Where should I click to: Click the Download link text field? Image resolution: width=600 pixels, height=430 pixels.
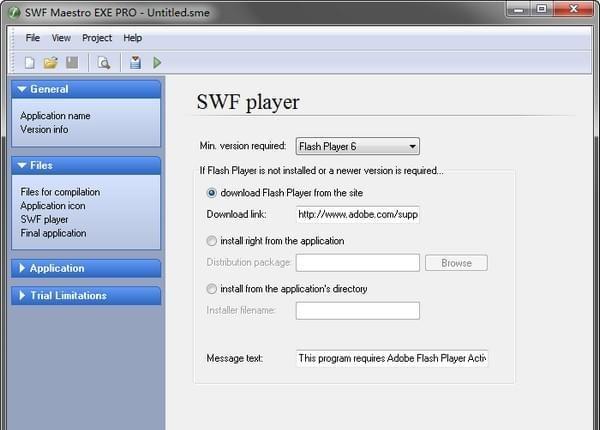[358, 214]
